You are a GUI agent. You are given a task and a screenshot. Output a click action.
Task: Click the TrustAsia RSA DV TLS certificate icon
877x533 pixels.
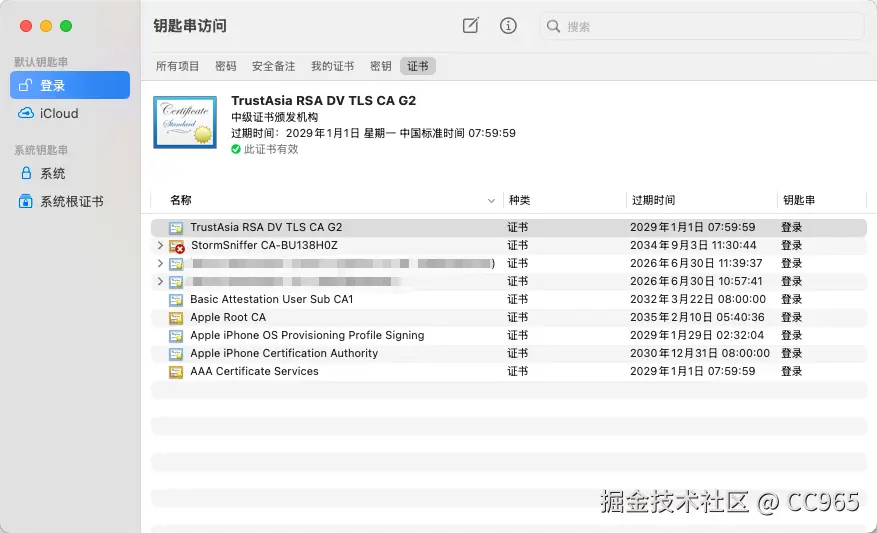(x=176, y=228)
